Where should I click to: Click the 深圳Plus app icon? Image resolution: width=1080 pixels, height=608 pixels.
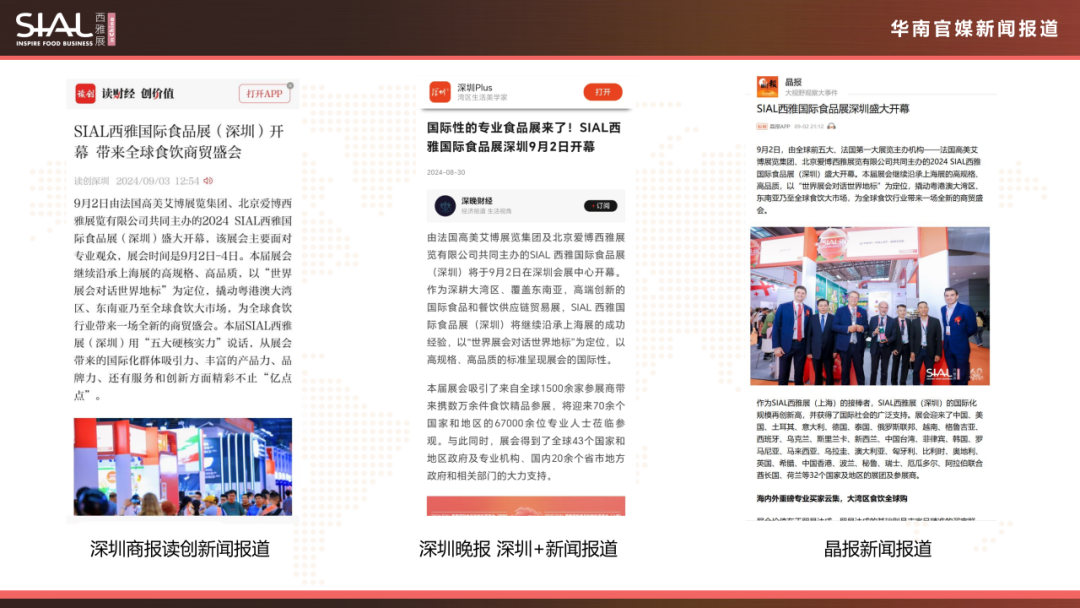[440, 93]
